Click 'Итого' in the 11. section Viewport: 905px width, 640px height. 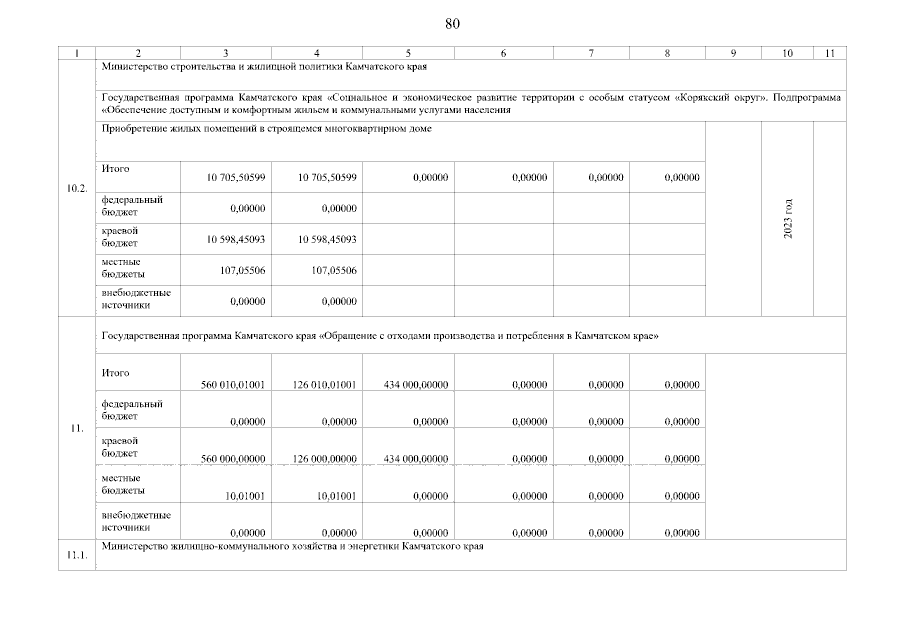click(115, 373)
